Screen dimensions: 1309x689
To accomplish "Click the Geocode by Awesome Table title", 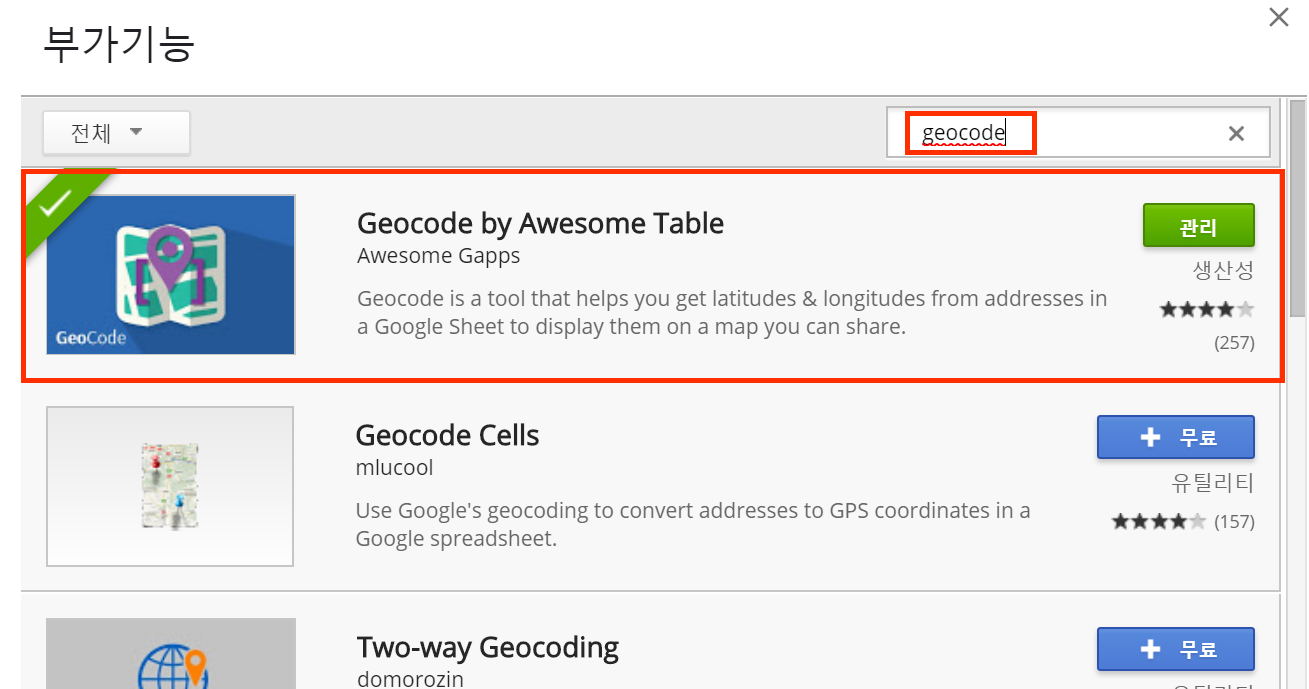I will pyautogui.click(x=540, y=223).
